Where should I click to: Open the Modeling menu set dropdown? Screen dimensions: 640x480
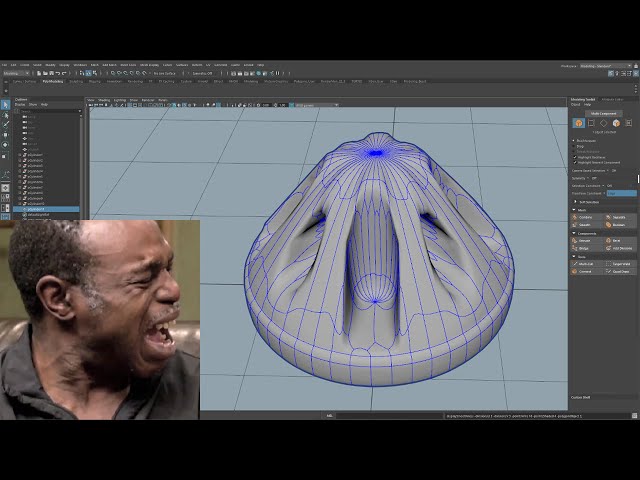[x=16, y=73]
